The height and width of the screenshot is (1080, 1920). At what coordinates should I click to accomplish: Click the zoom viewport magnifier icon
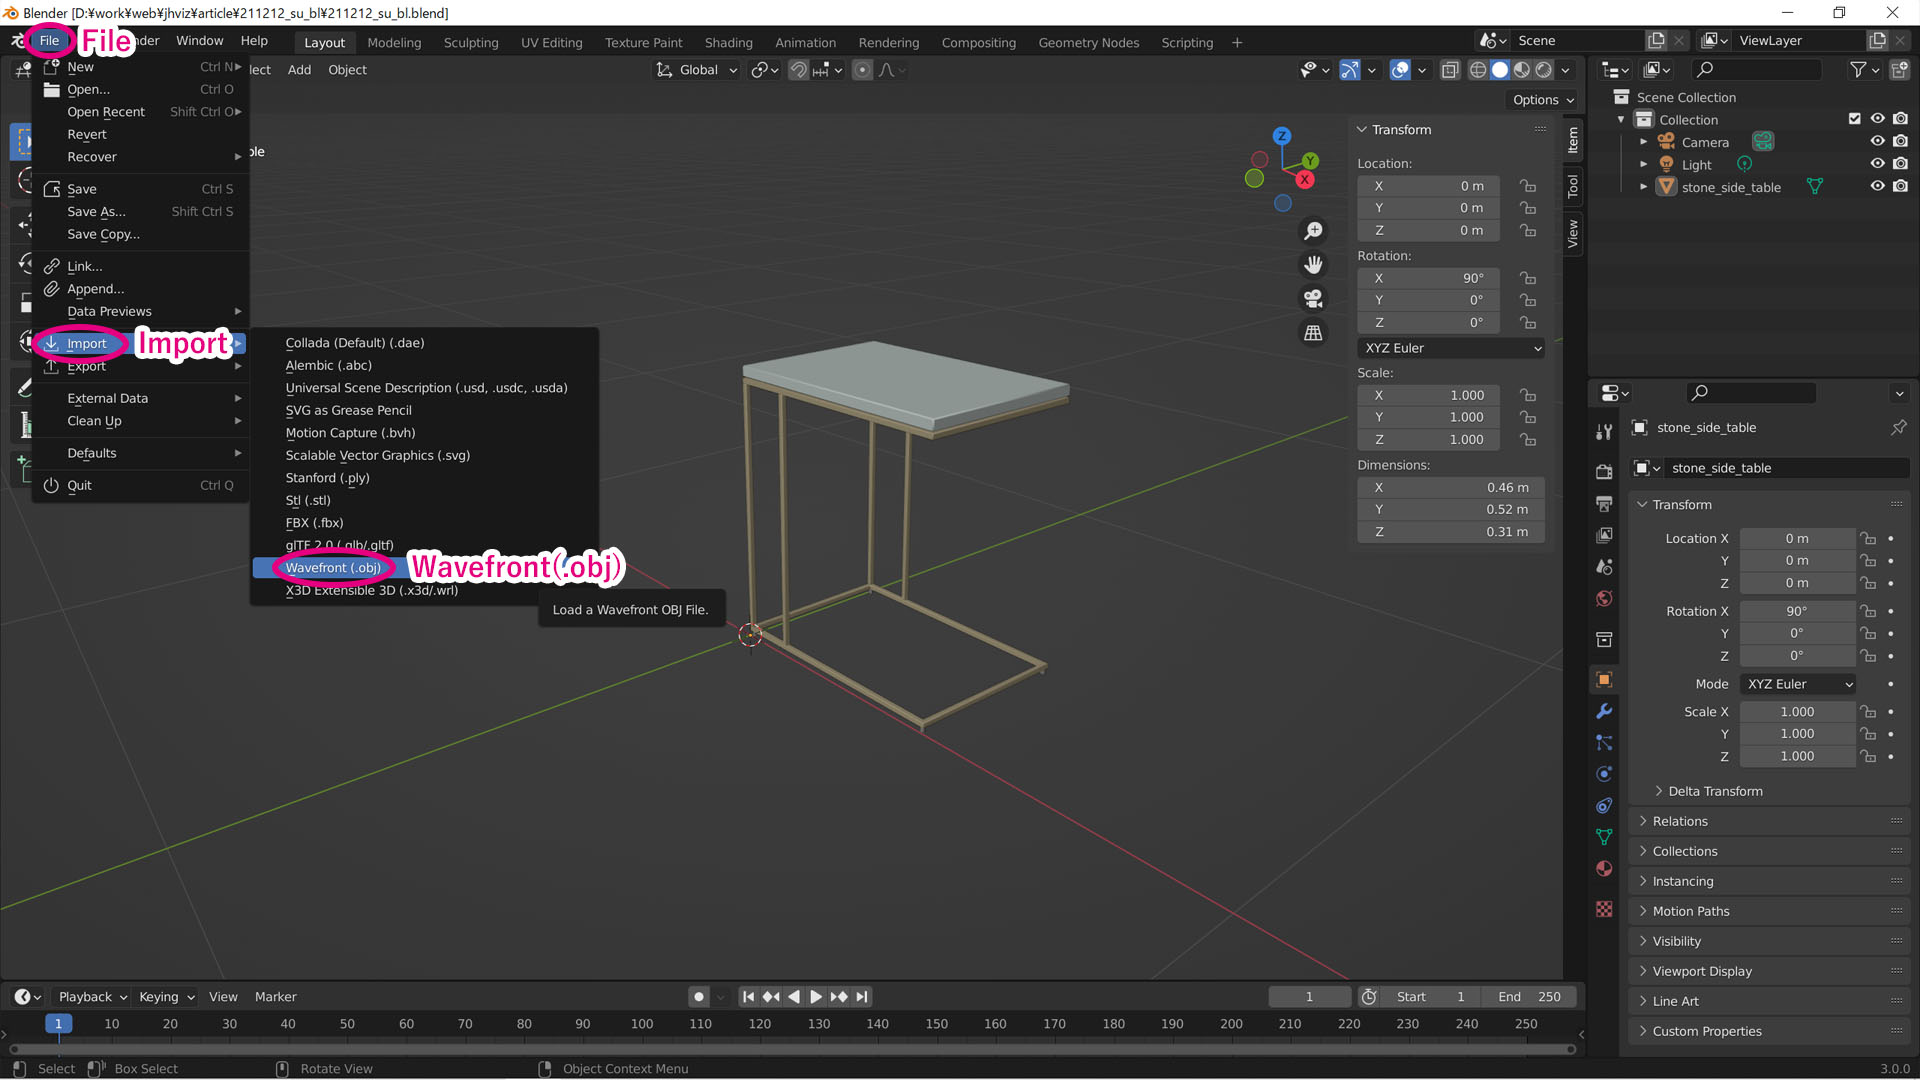[x=1313, y=231]
